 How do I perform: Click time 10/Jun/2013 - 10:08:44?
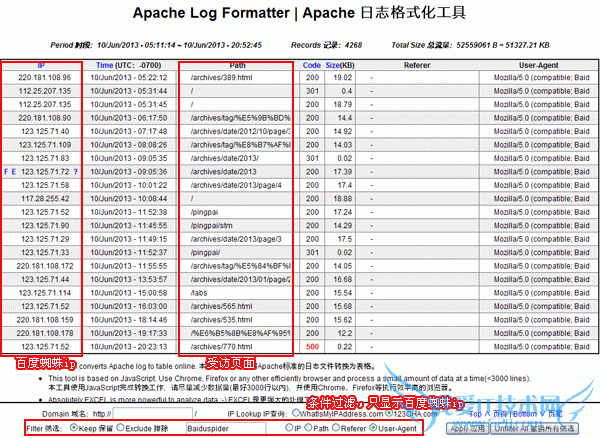point(129,199)
